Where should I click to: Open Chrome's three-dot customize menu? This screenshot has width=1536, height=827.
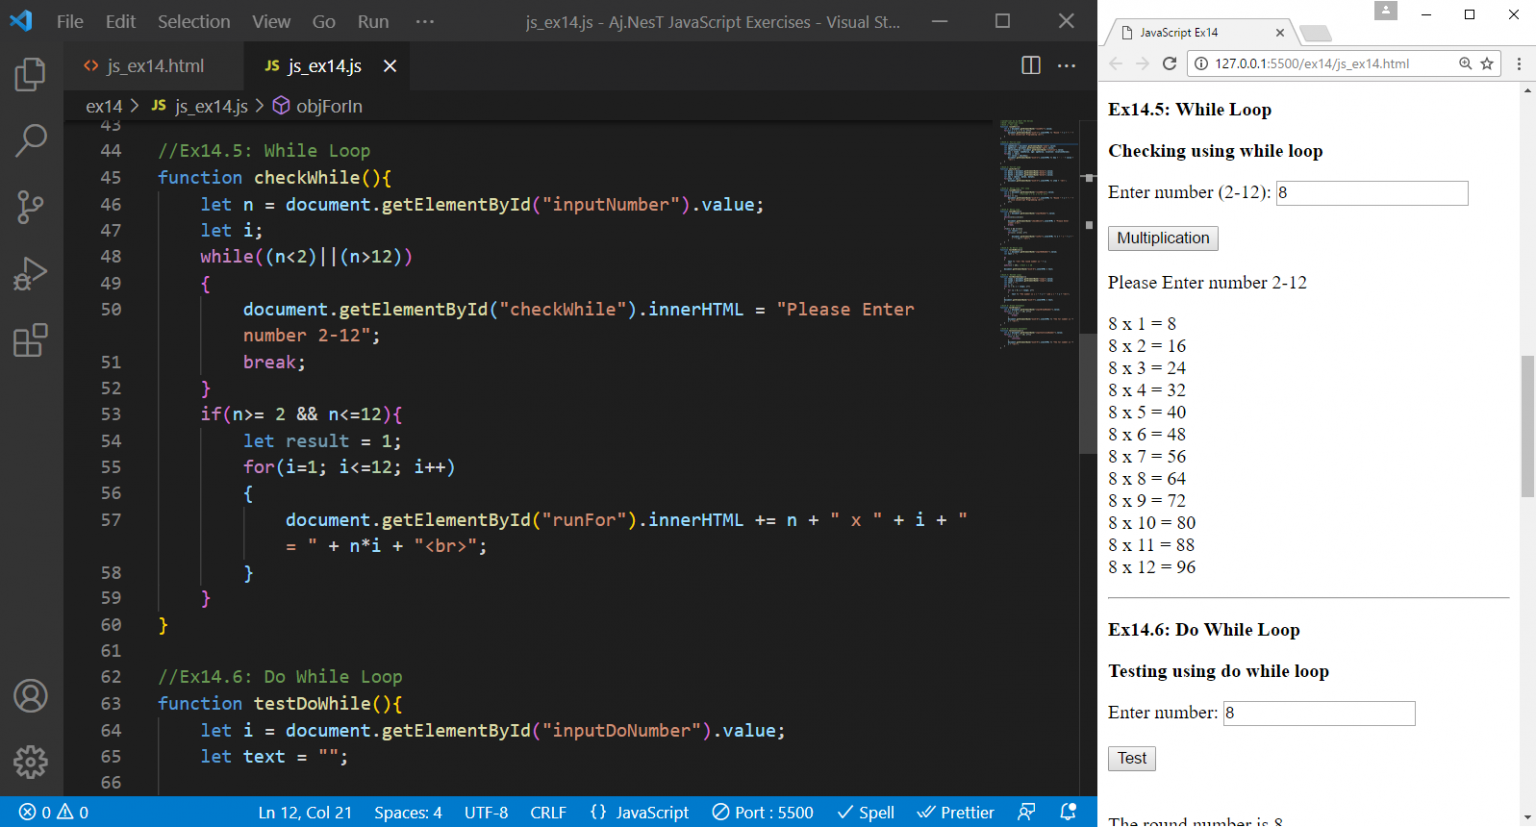(x=1521, y=62)
